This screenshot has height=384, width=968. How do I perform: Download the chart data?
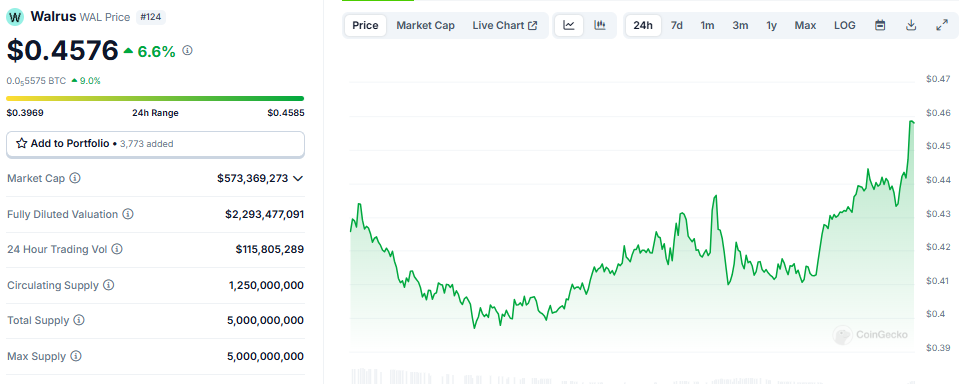click(911, 25)
